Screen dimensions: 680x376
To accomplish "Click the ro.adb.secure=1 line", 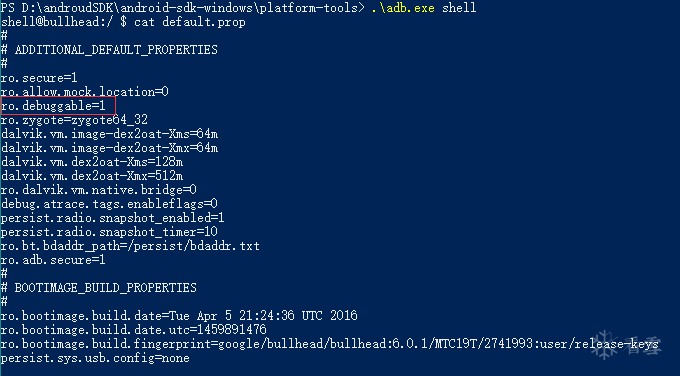I will click(53, 260).
